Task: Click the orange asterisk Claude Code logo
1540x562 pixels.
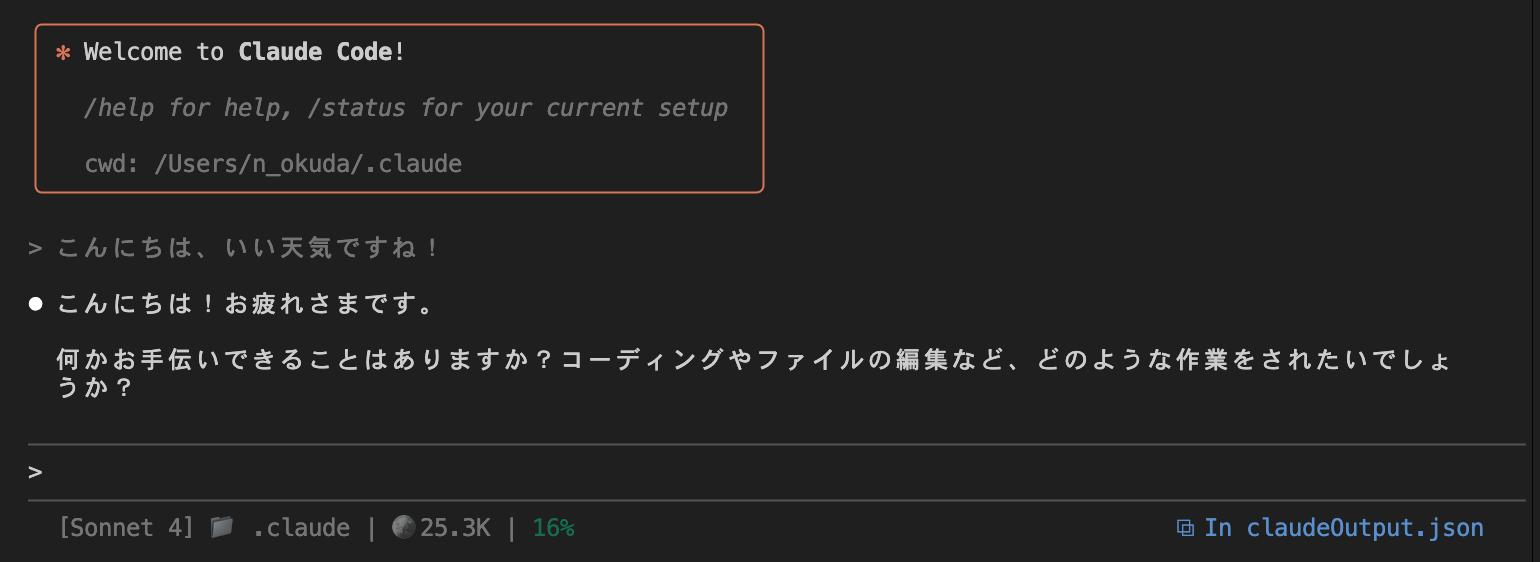Action: coord(63,53)
